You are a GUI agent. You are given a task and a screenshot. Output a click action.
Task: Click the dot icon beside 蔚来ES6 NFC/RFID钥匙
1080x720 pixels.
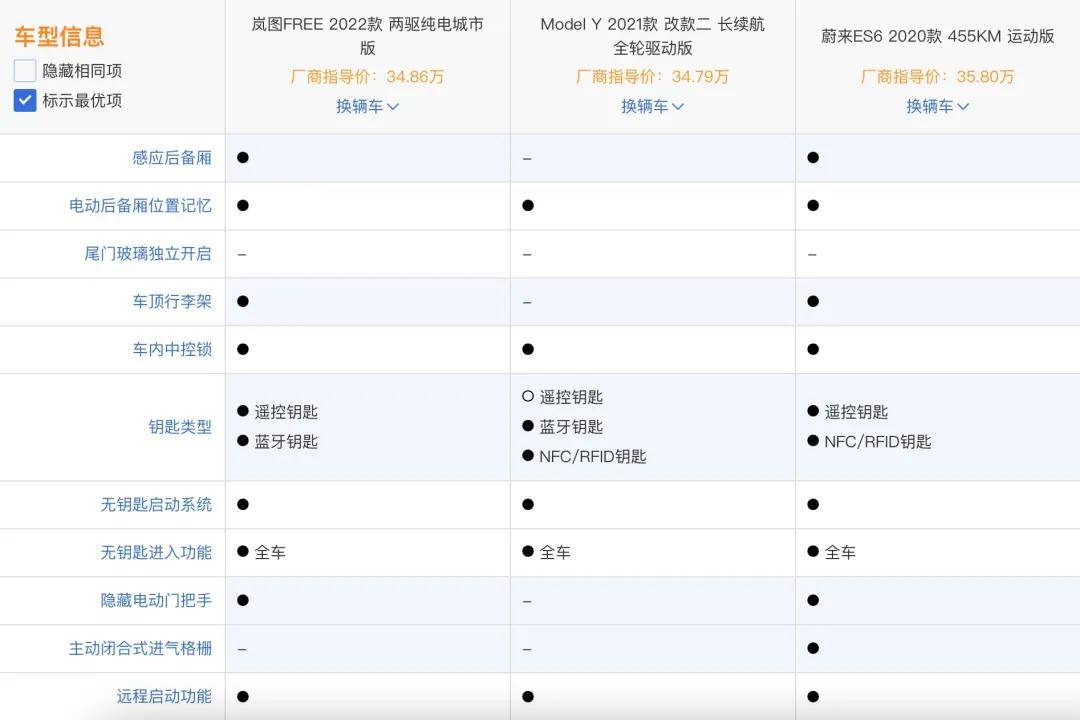(x=813, y=441)
